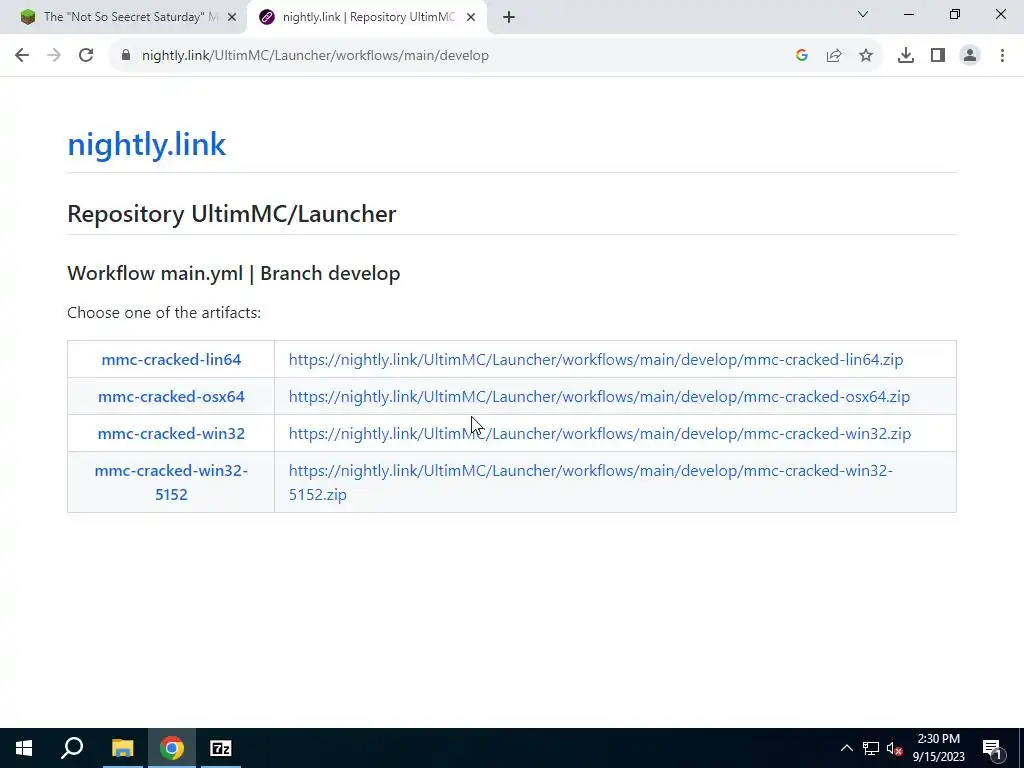
Task: Bookmark this page with the star
Action: point(866,56)
